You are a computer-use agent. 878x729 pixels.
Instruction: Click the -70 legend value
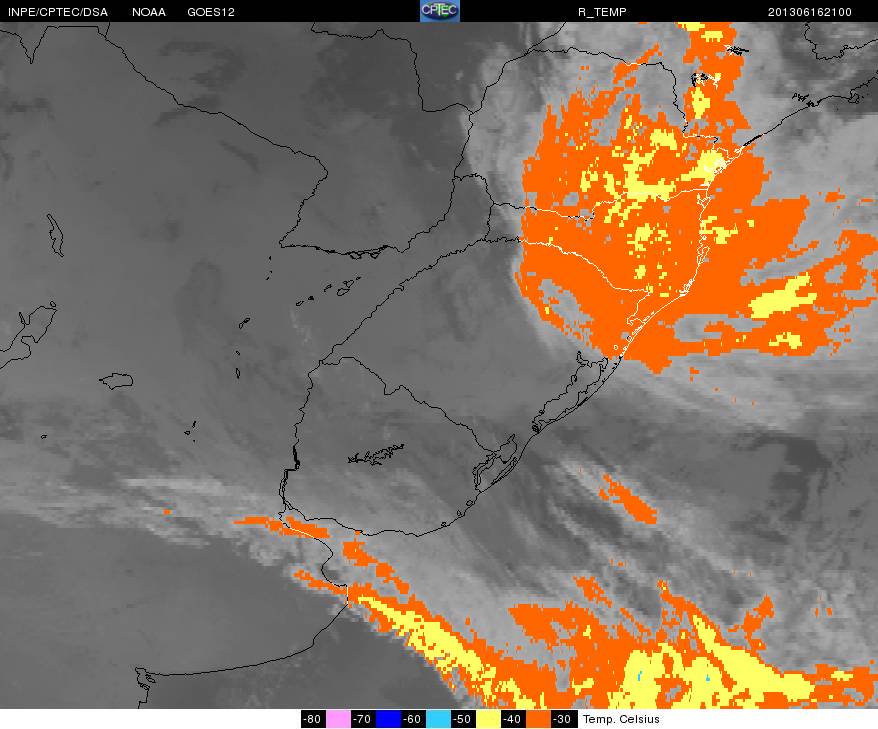[x=363, y=719]
